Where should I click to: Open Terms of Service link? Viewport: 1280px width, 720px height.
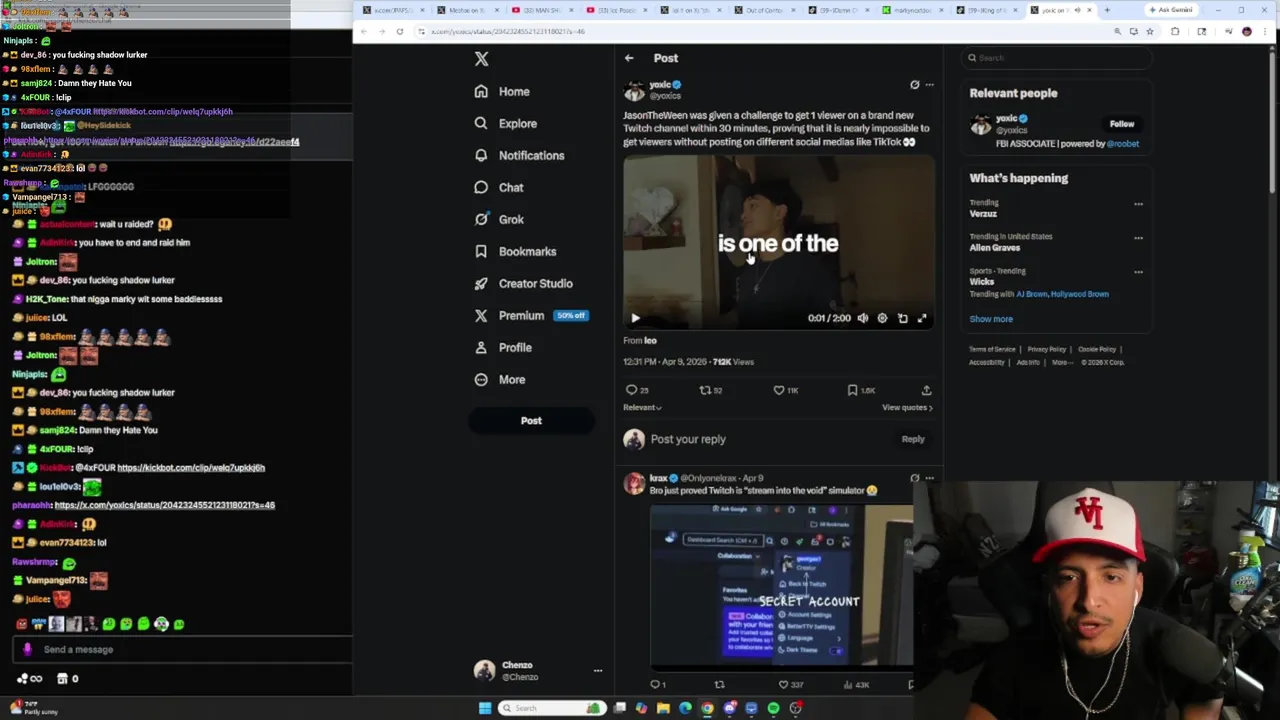click(992, 349)
